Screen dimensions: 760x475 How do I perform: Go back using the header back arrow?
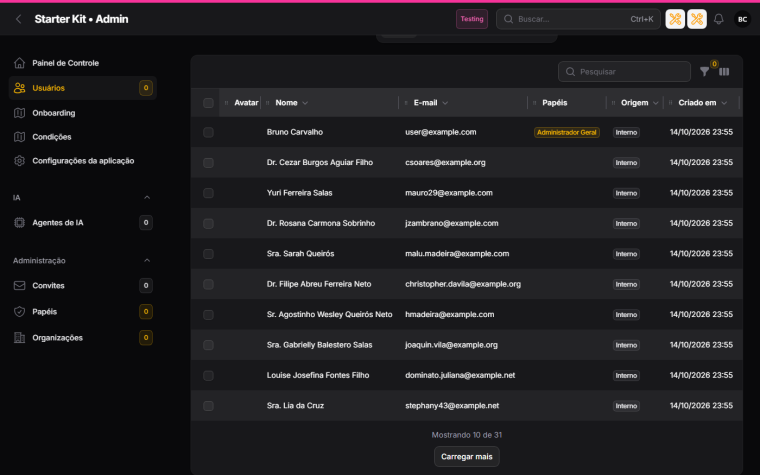coord(18,19)
